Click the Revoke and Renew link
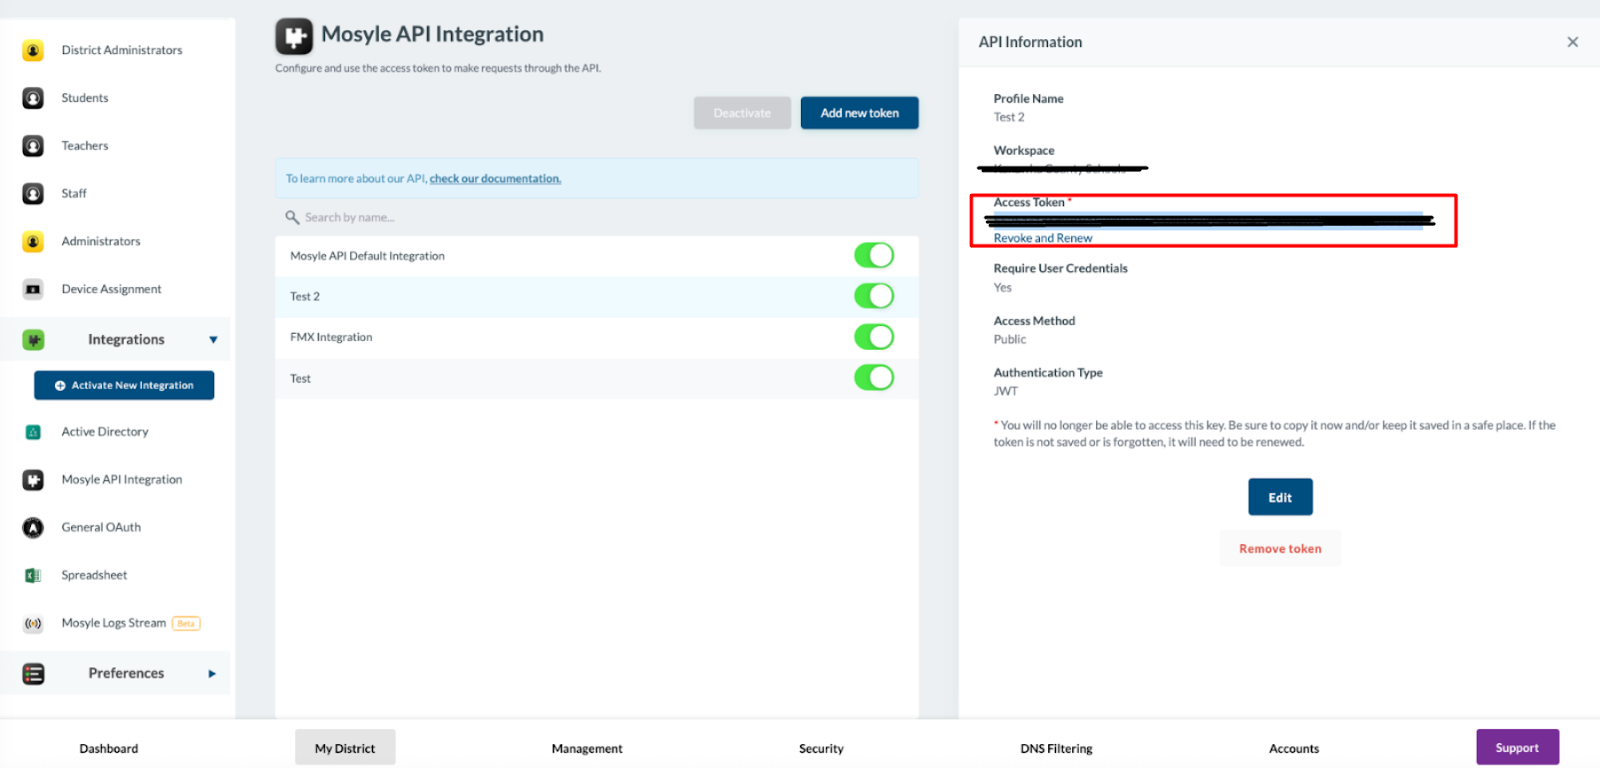Screen dimensions: 1600x768 tap(1043, 238)
